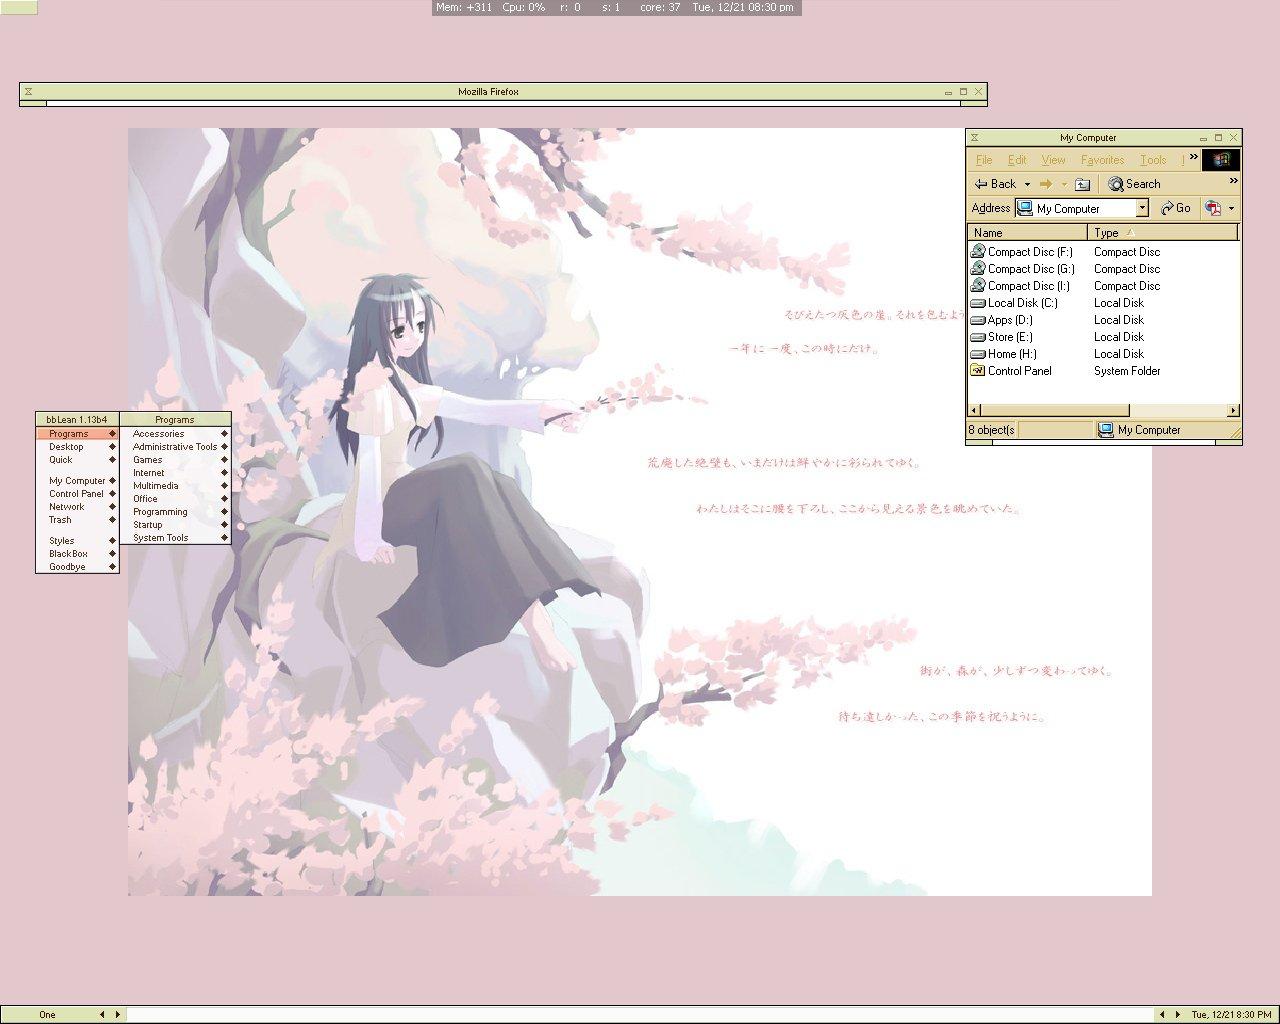Click the Forward arrow in My Computer toolbar
Viewport: 1280px width, 1024px height.
tap(1046, 184)
